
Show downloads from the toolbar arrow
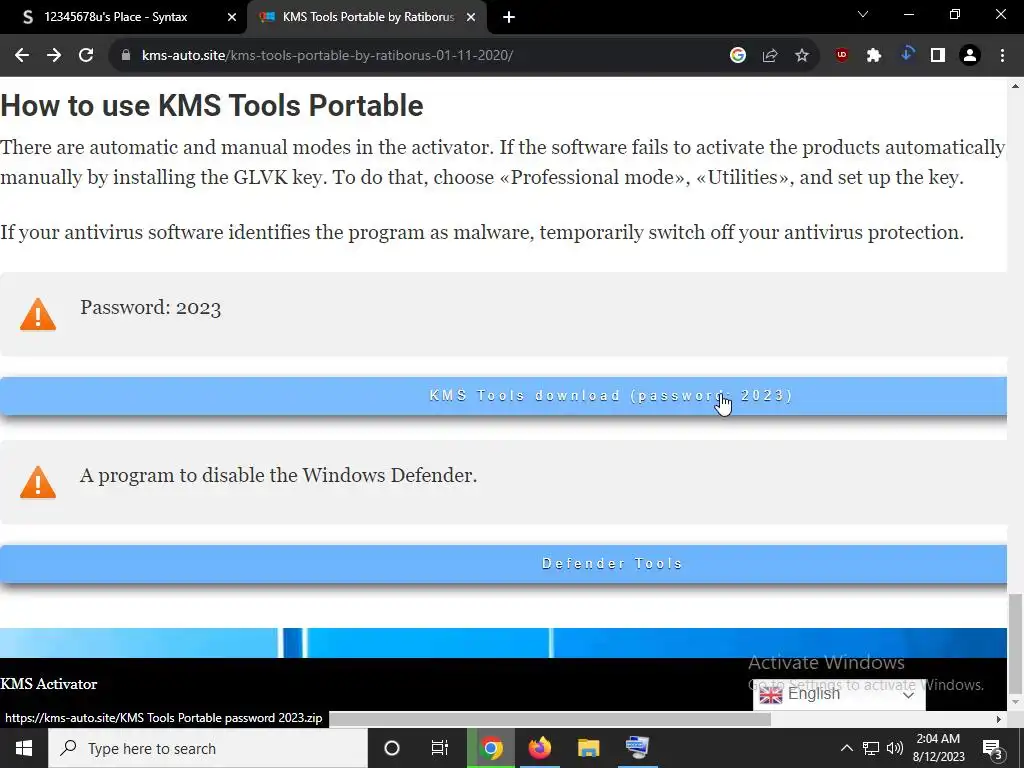pos(906,56)
